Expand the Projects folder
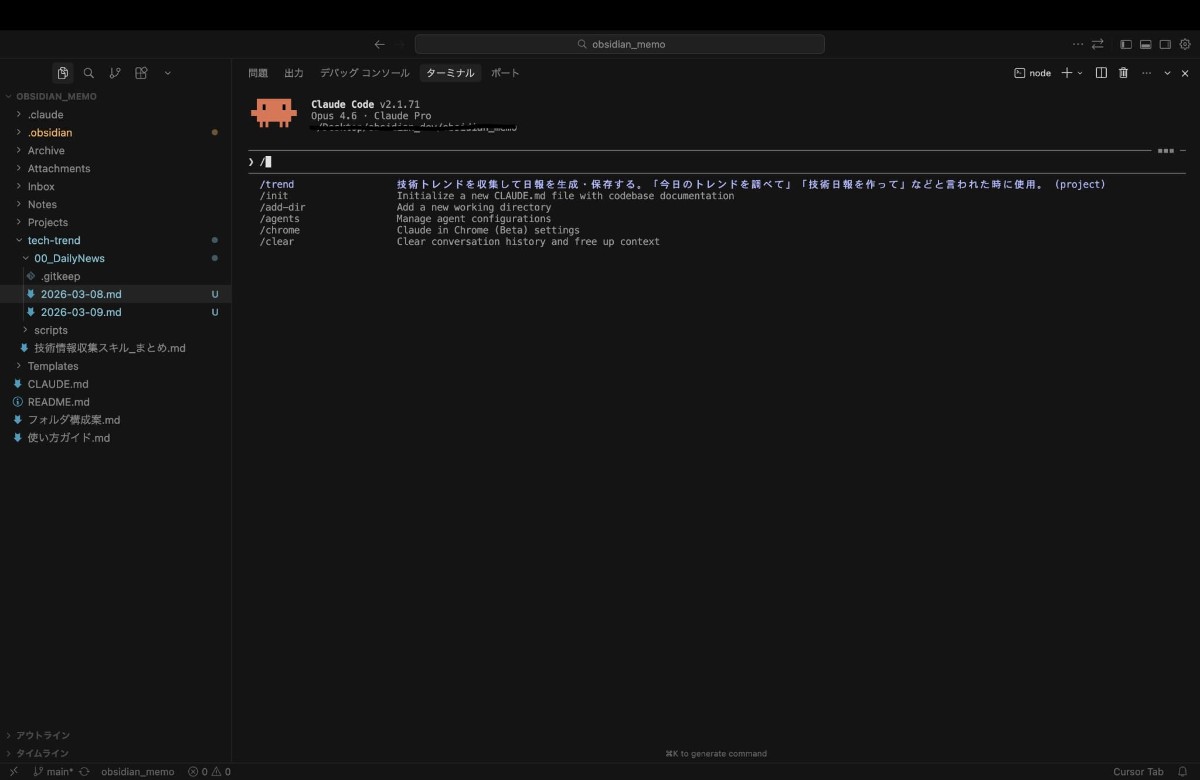This screenshot has height=780, width=1200. (x=47, y=222)
